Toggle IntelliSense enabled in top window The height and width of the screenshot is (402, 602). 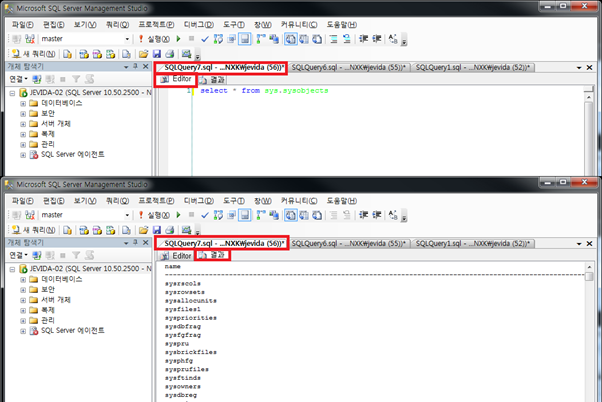[245, 39]
